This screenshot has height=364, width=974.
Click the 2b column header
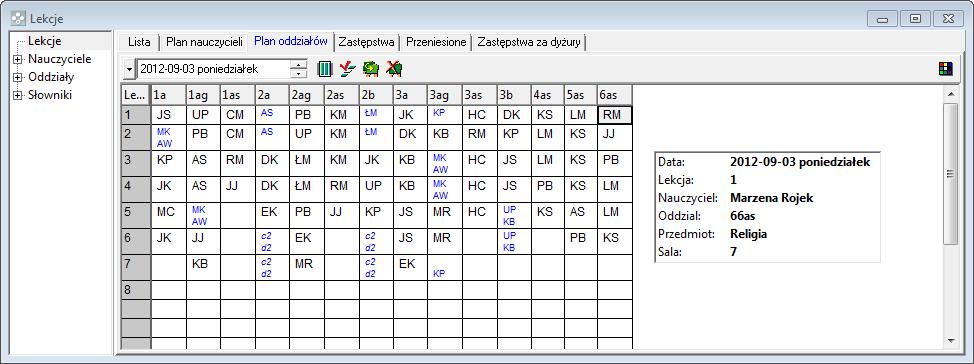[376, 96]
